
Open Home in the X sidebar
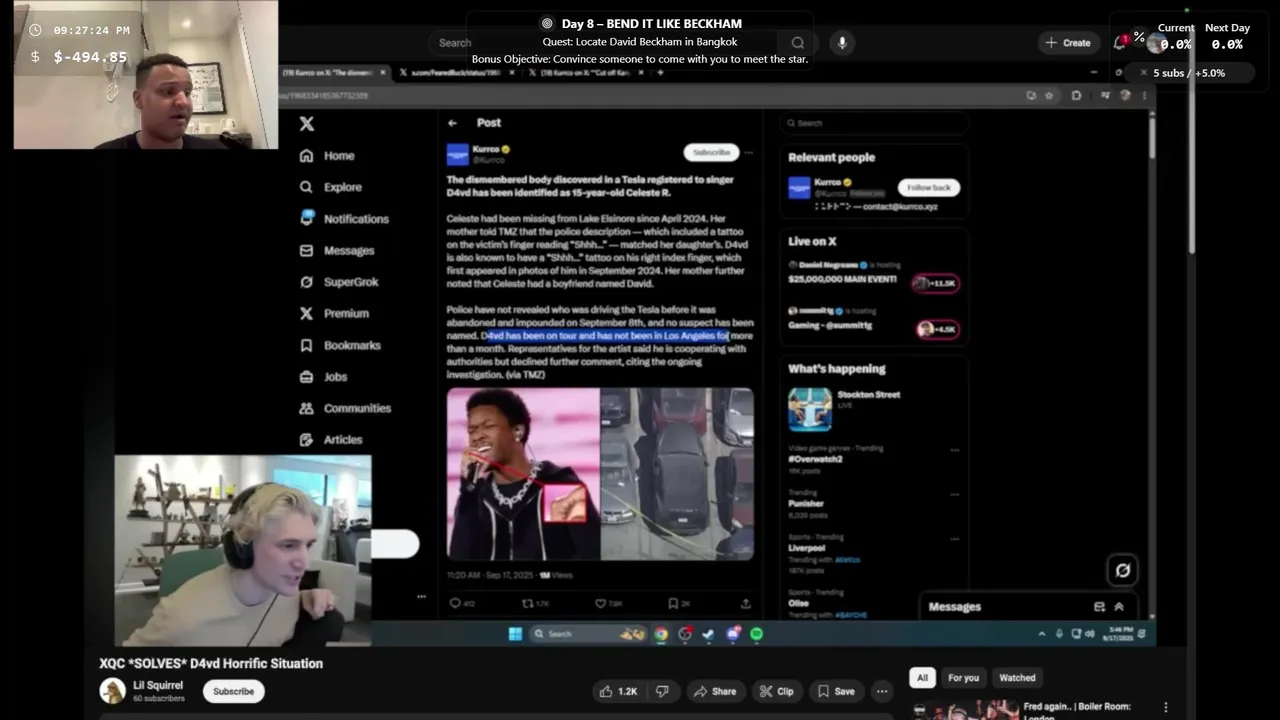click(x=327, y=156)
